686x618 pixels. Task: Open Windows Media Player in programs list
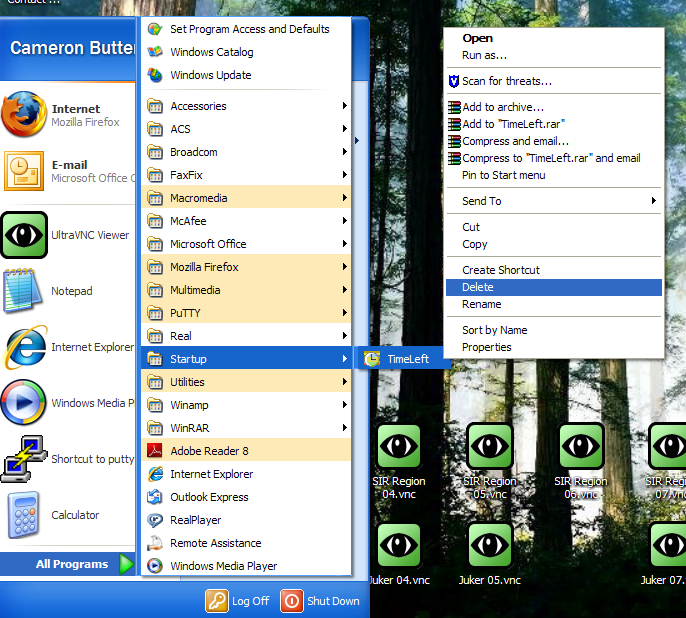[x=246, y=566]
